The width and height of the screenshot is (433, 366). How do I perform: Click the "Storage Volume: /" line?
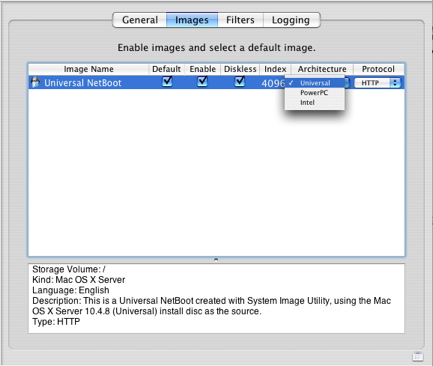point(69,269)
